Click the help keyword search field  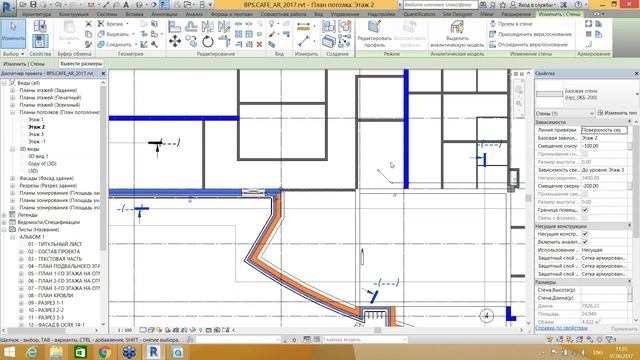[x=440, y=5]
